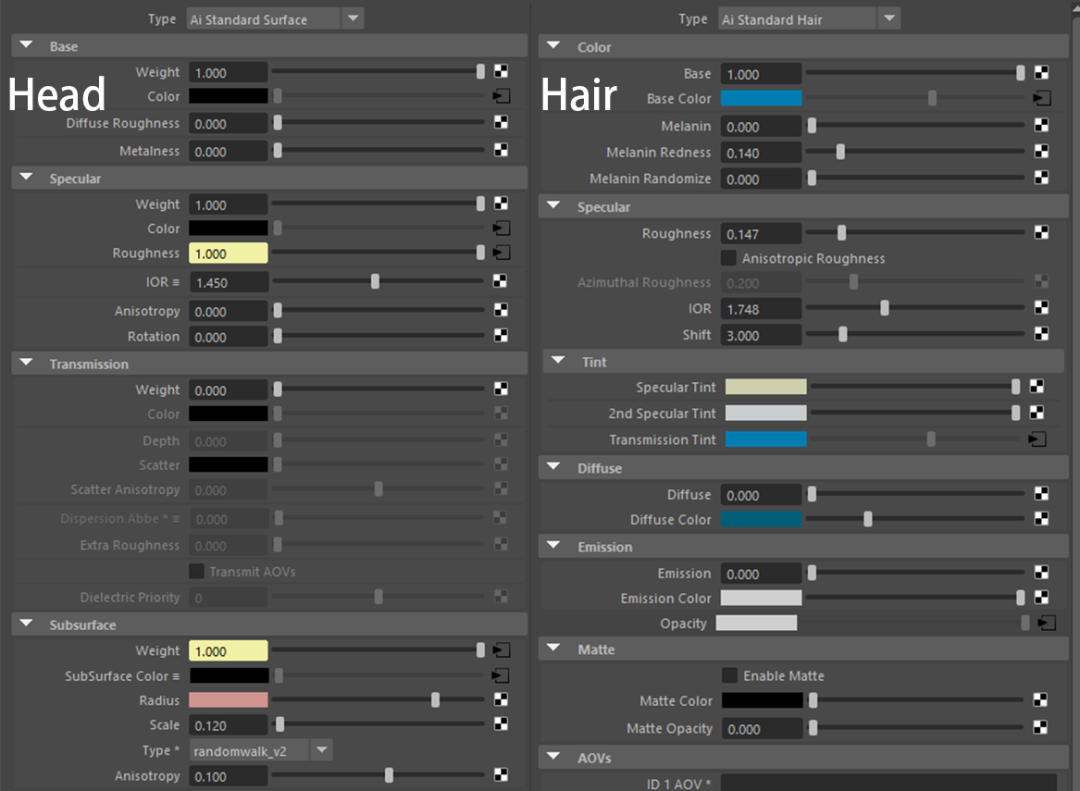Click the map button for Head Base Weight
This screenshot has height=791, width=1080.
[501, 71]
